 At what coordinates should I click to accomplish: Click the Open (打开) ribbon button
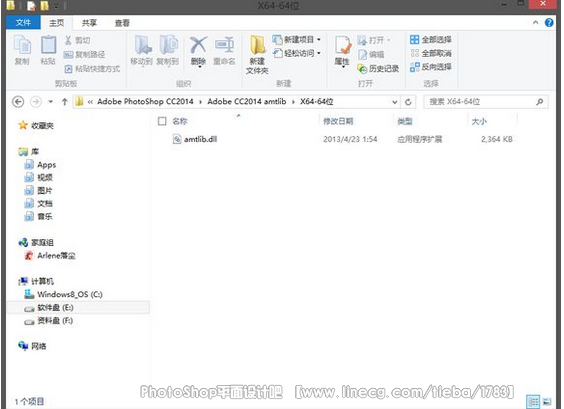[x=374, y=40]
